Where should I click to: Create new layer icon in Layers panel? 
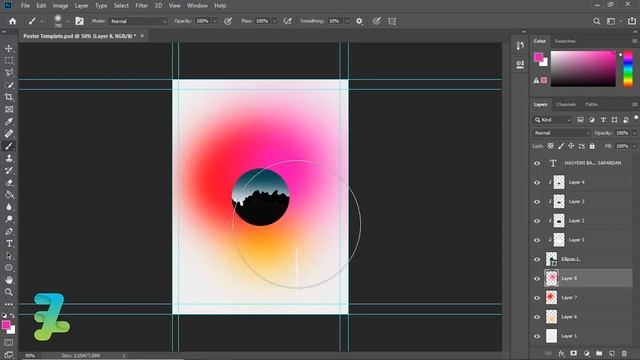click(x=611, y=353)
